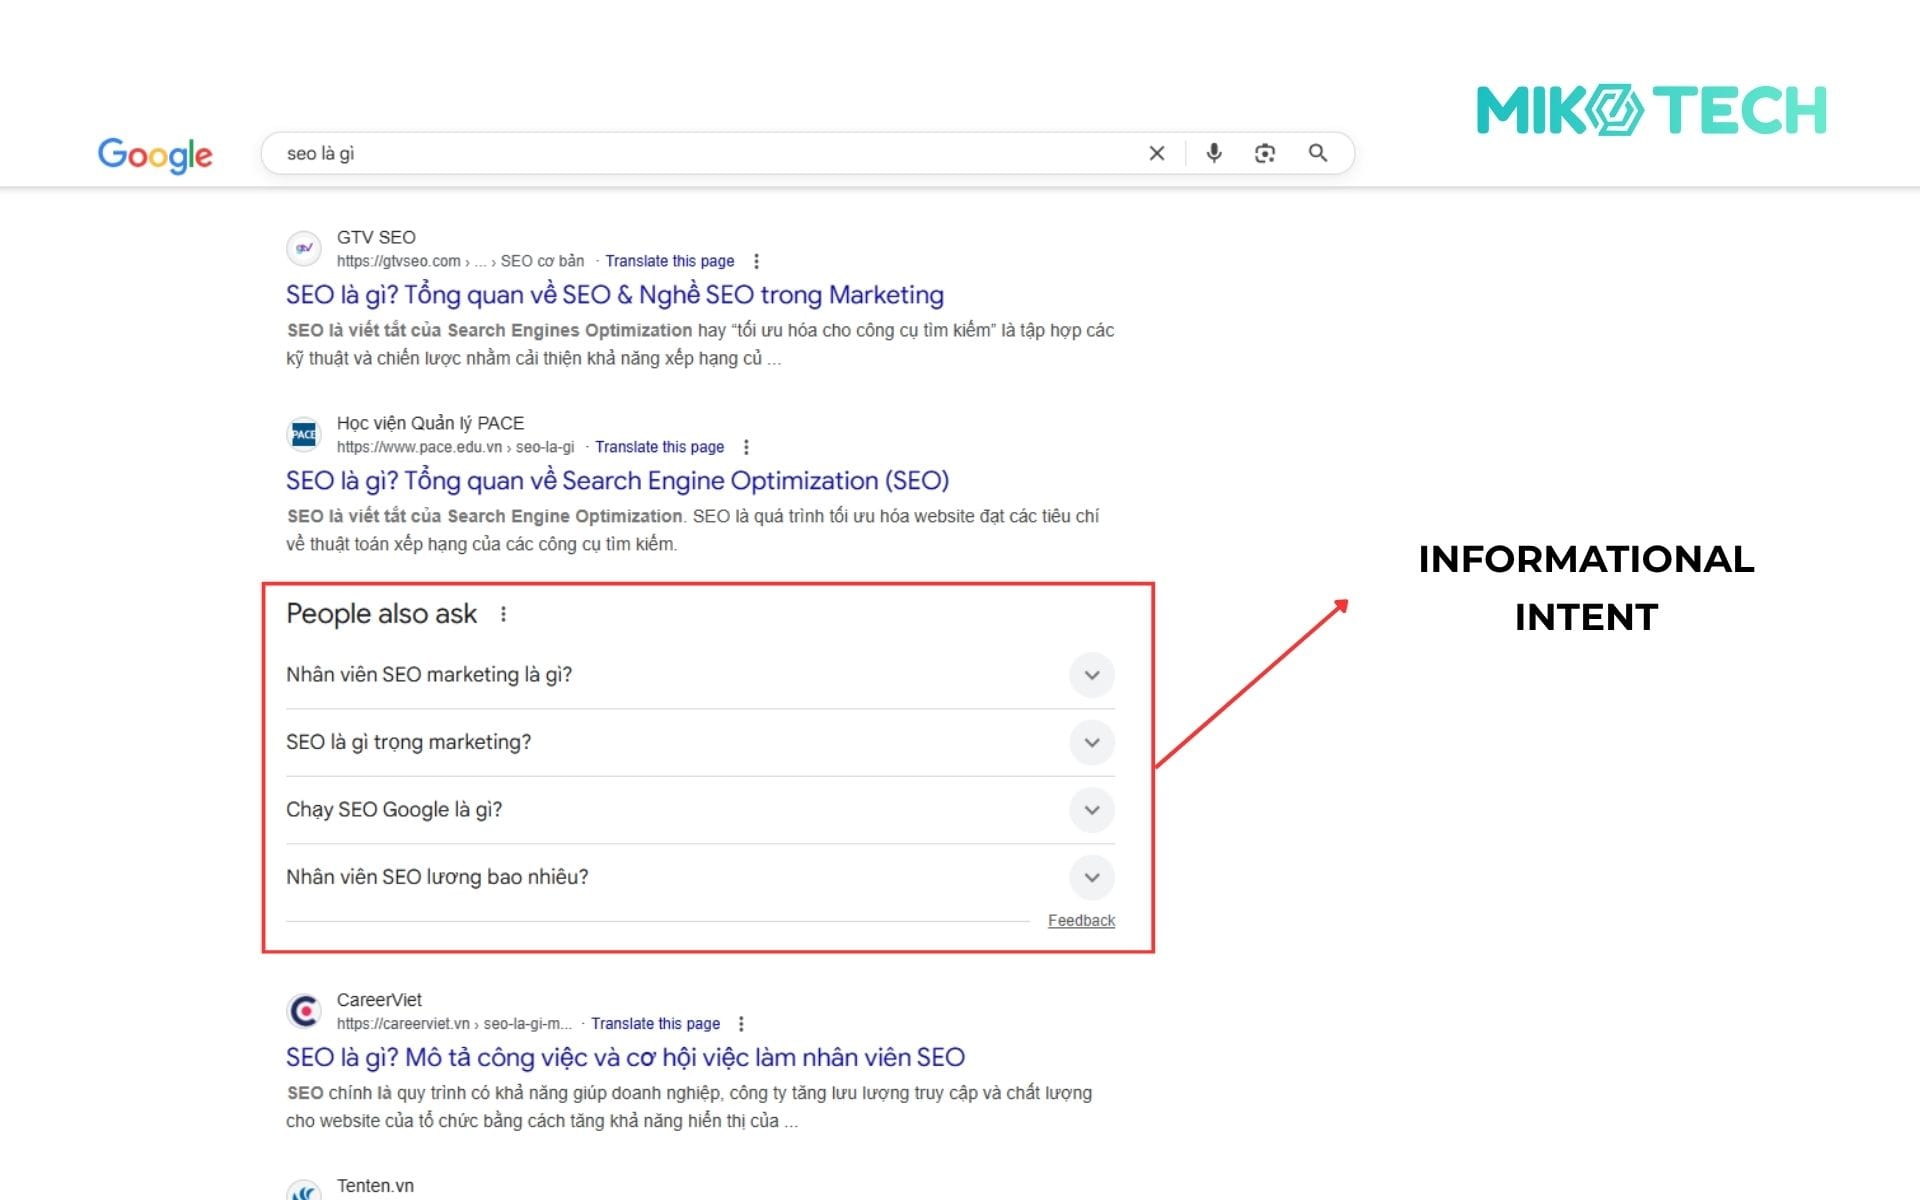Open three-dot menu beside GTV SEO result
Viewport: 1920px width, 1200px height.
tap(757, 261)
